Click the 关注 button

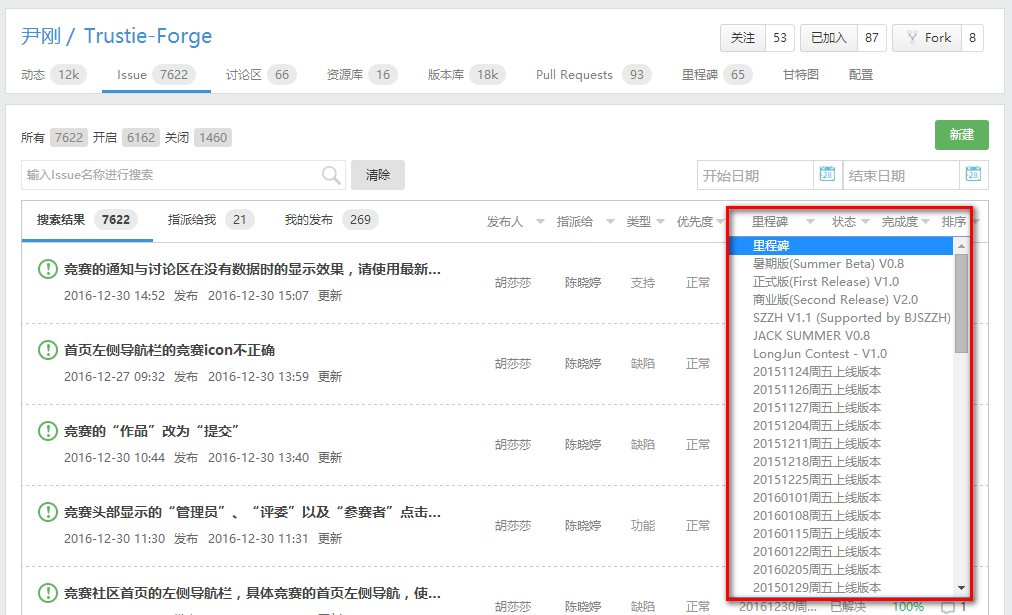[742, 38]
